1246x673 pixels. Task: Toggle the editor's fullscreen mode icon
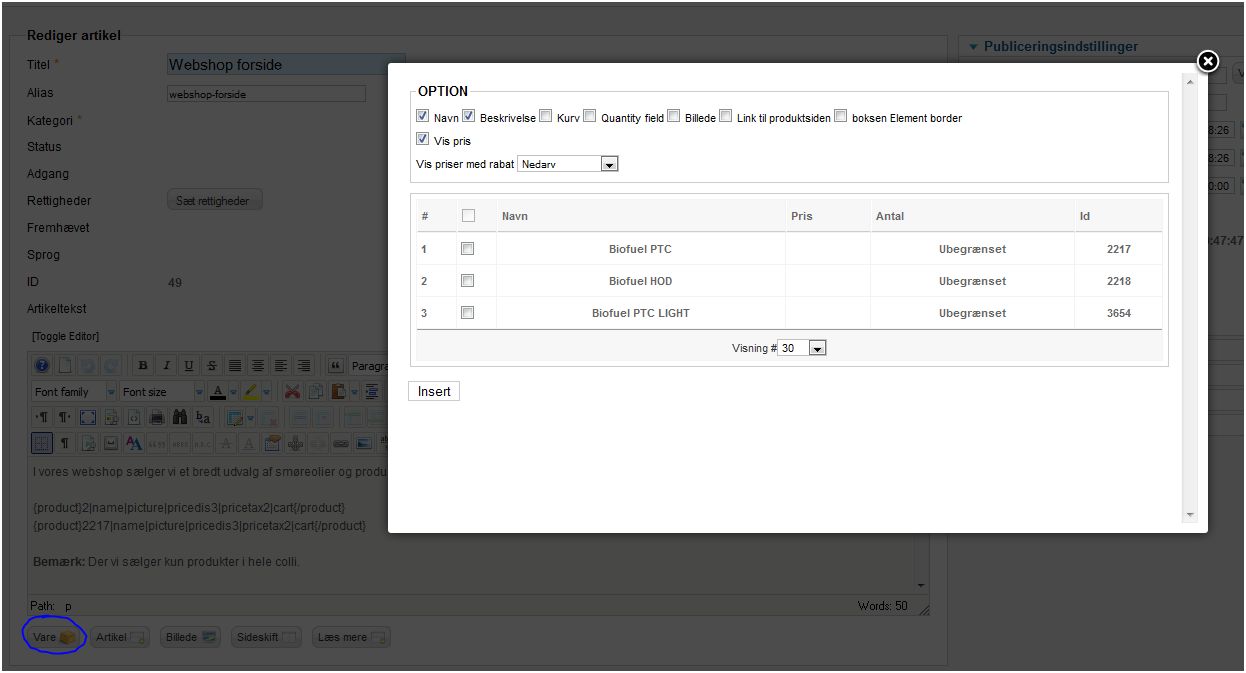pyautogui.click(x=88, y=418)
